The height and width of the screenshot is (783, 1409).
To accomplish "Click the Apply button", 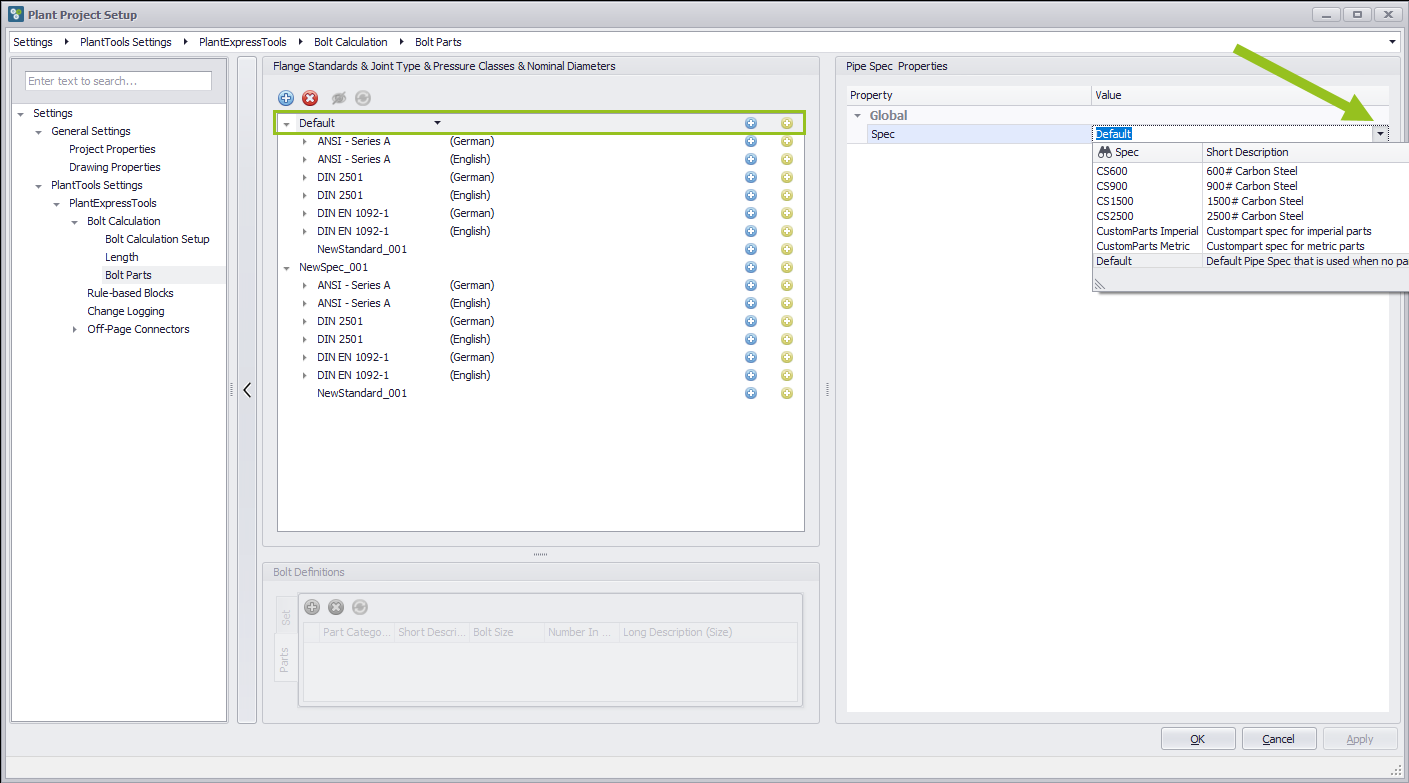I will point(1360,739).
